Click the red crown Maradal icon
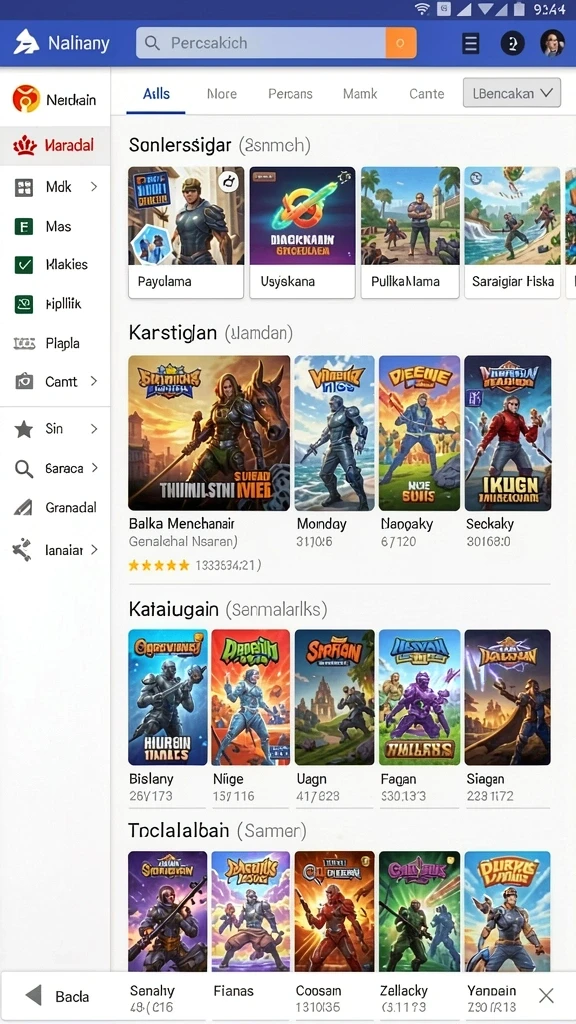Viewport: 576px width, 1024px height. [x=25, y=145]
